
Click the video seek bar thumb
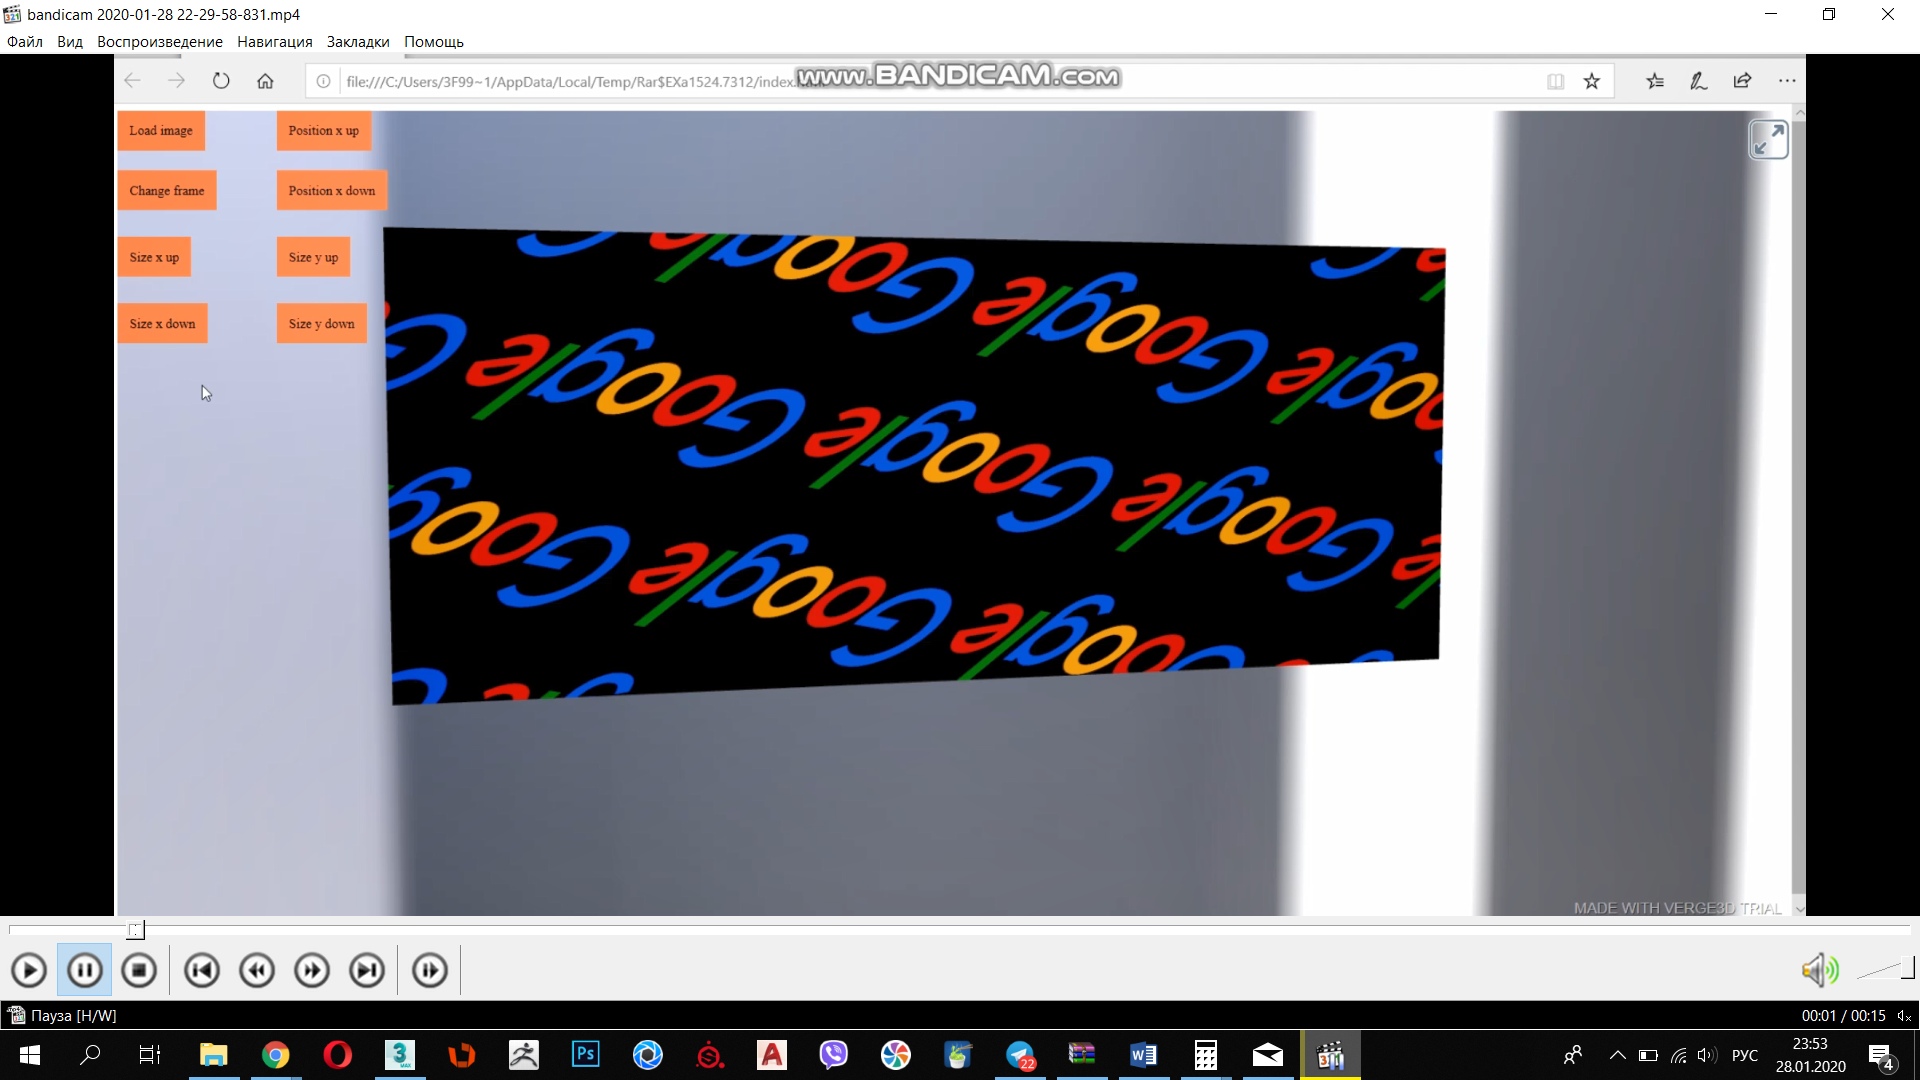136,930
